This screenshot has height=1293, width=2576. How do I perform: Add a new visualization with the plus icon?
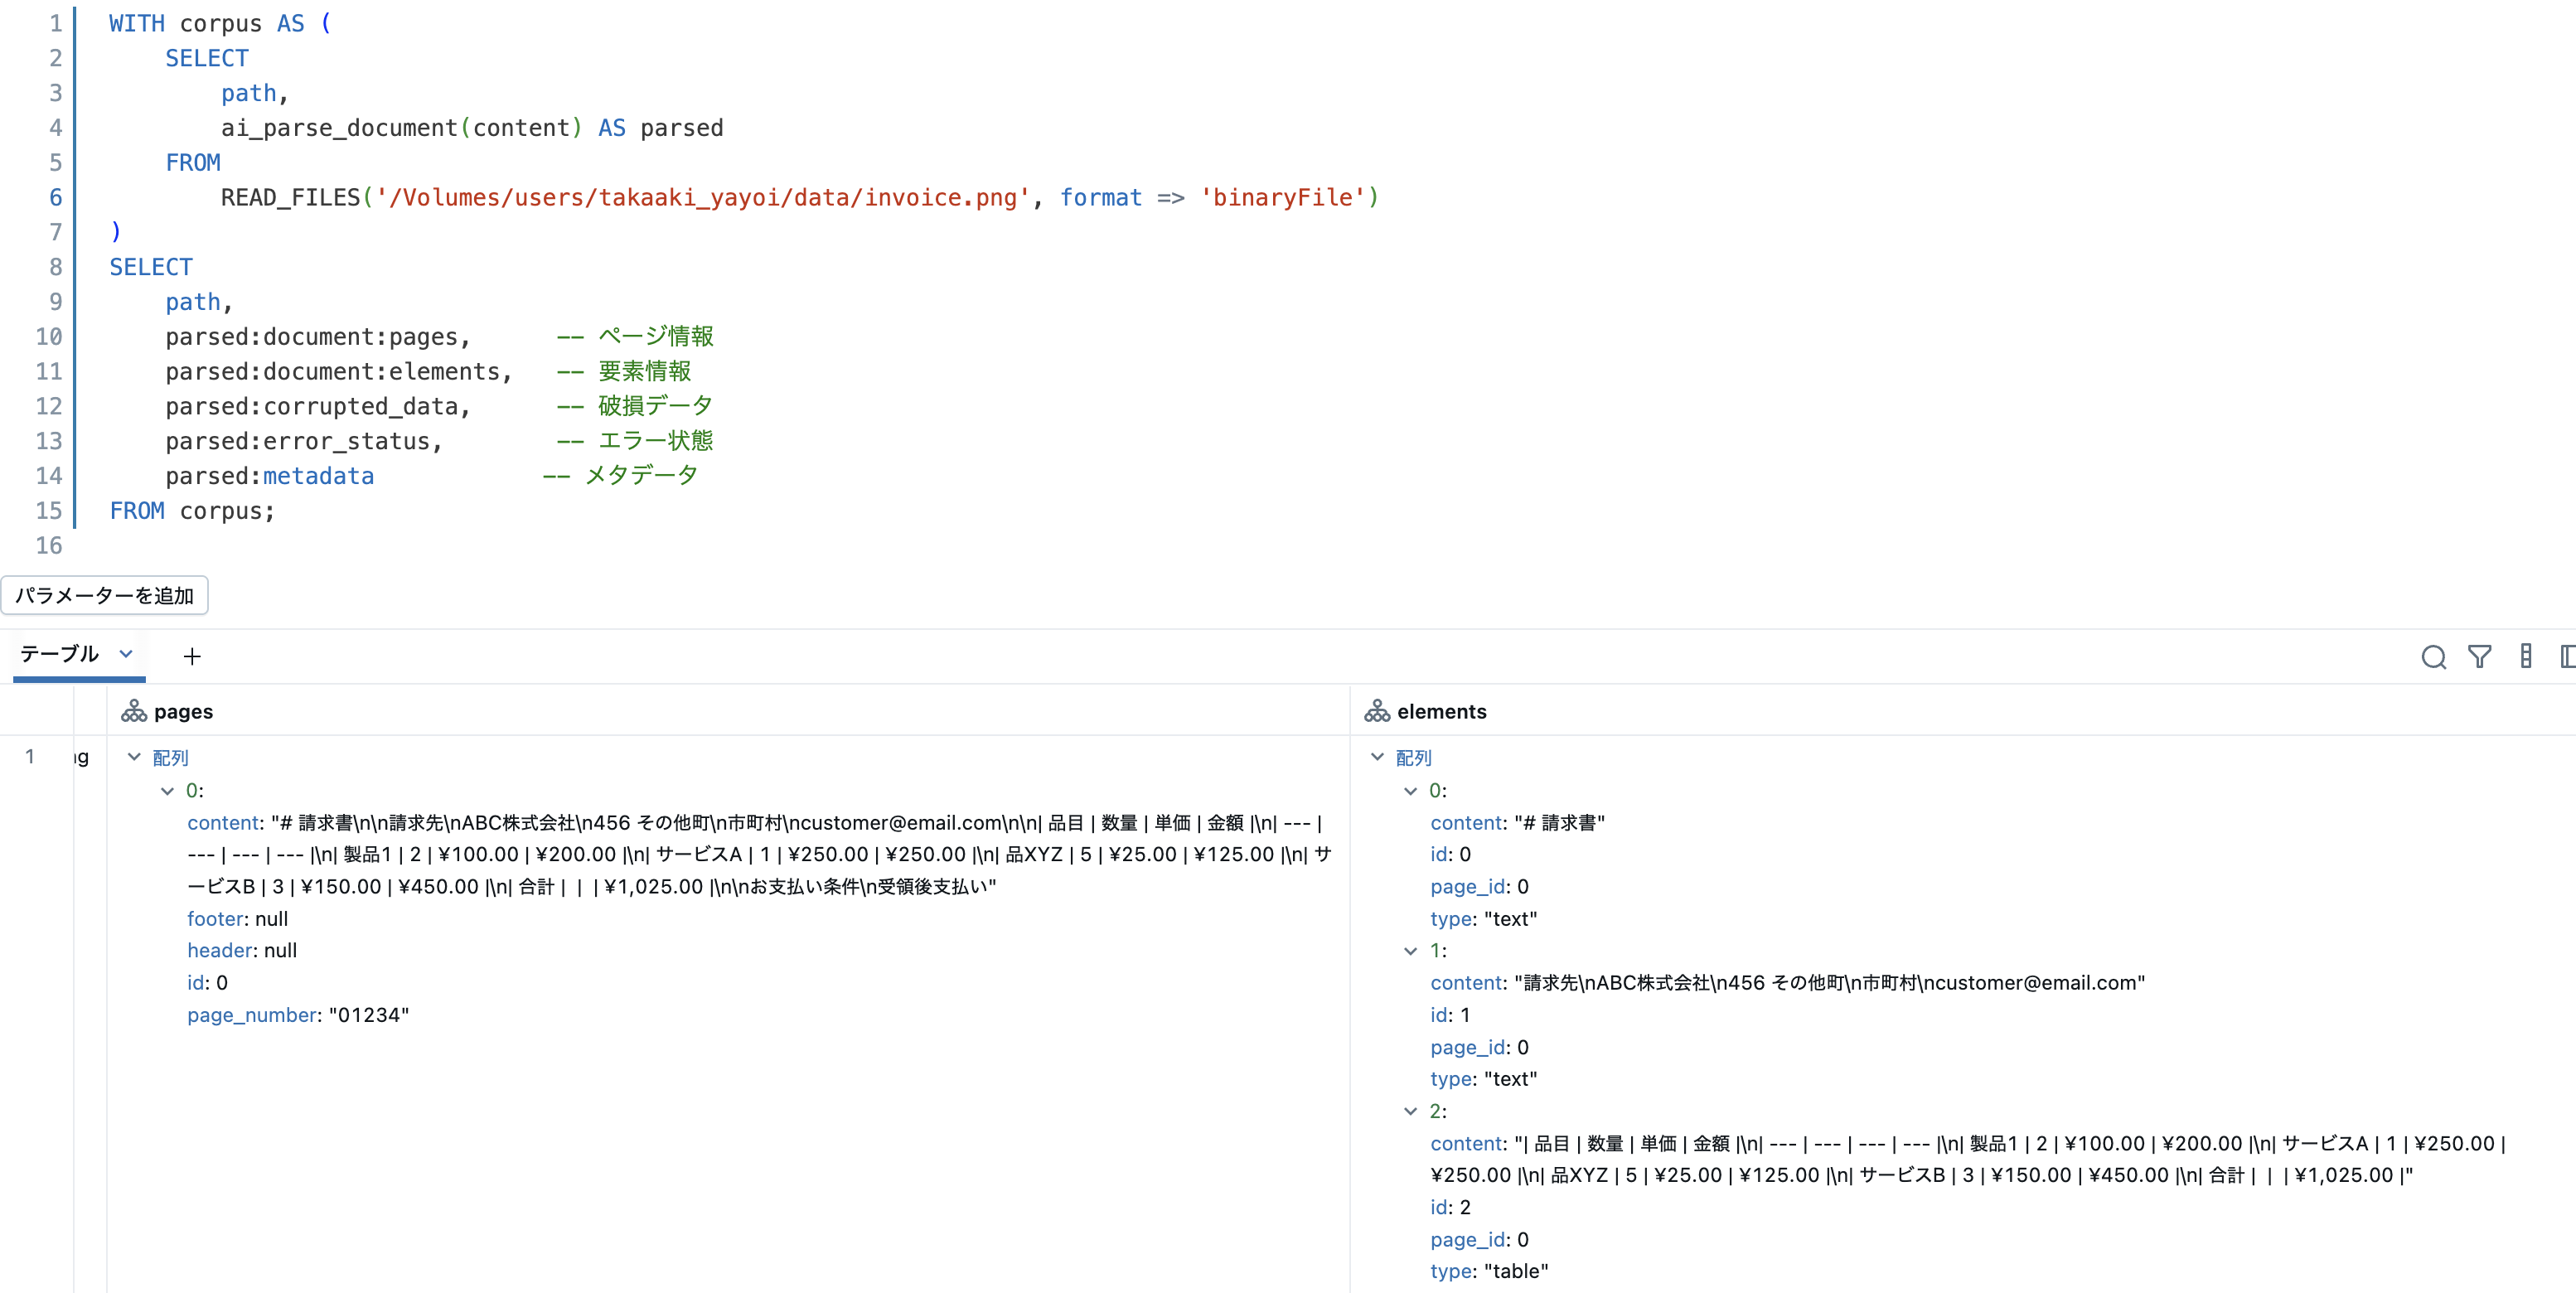tap(192, 657)
